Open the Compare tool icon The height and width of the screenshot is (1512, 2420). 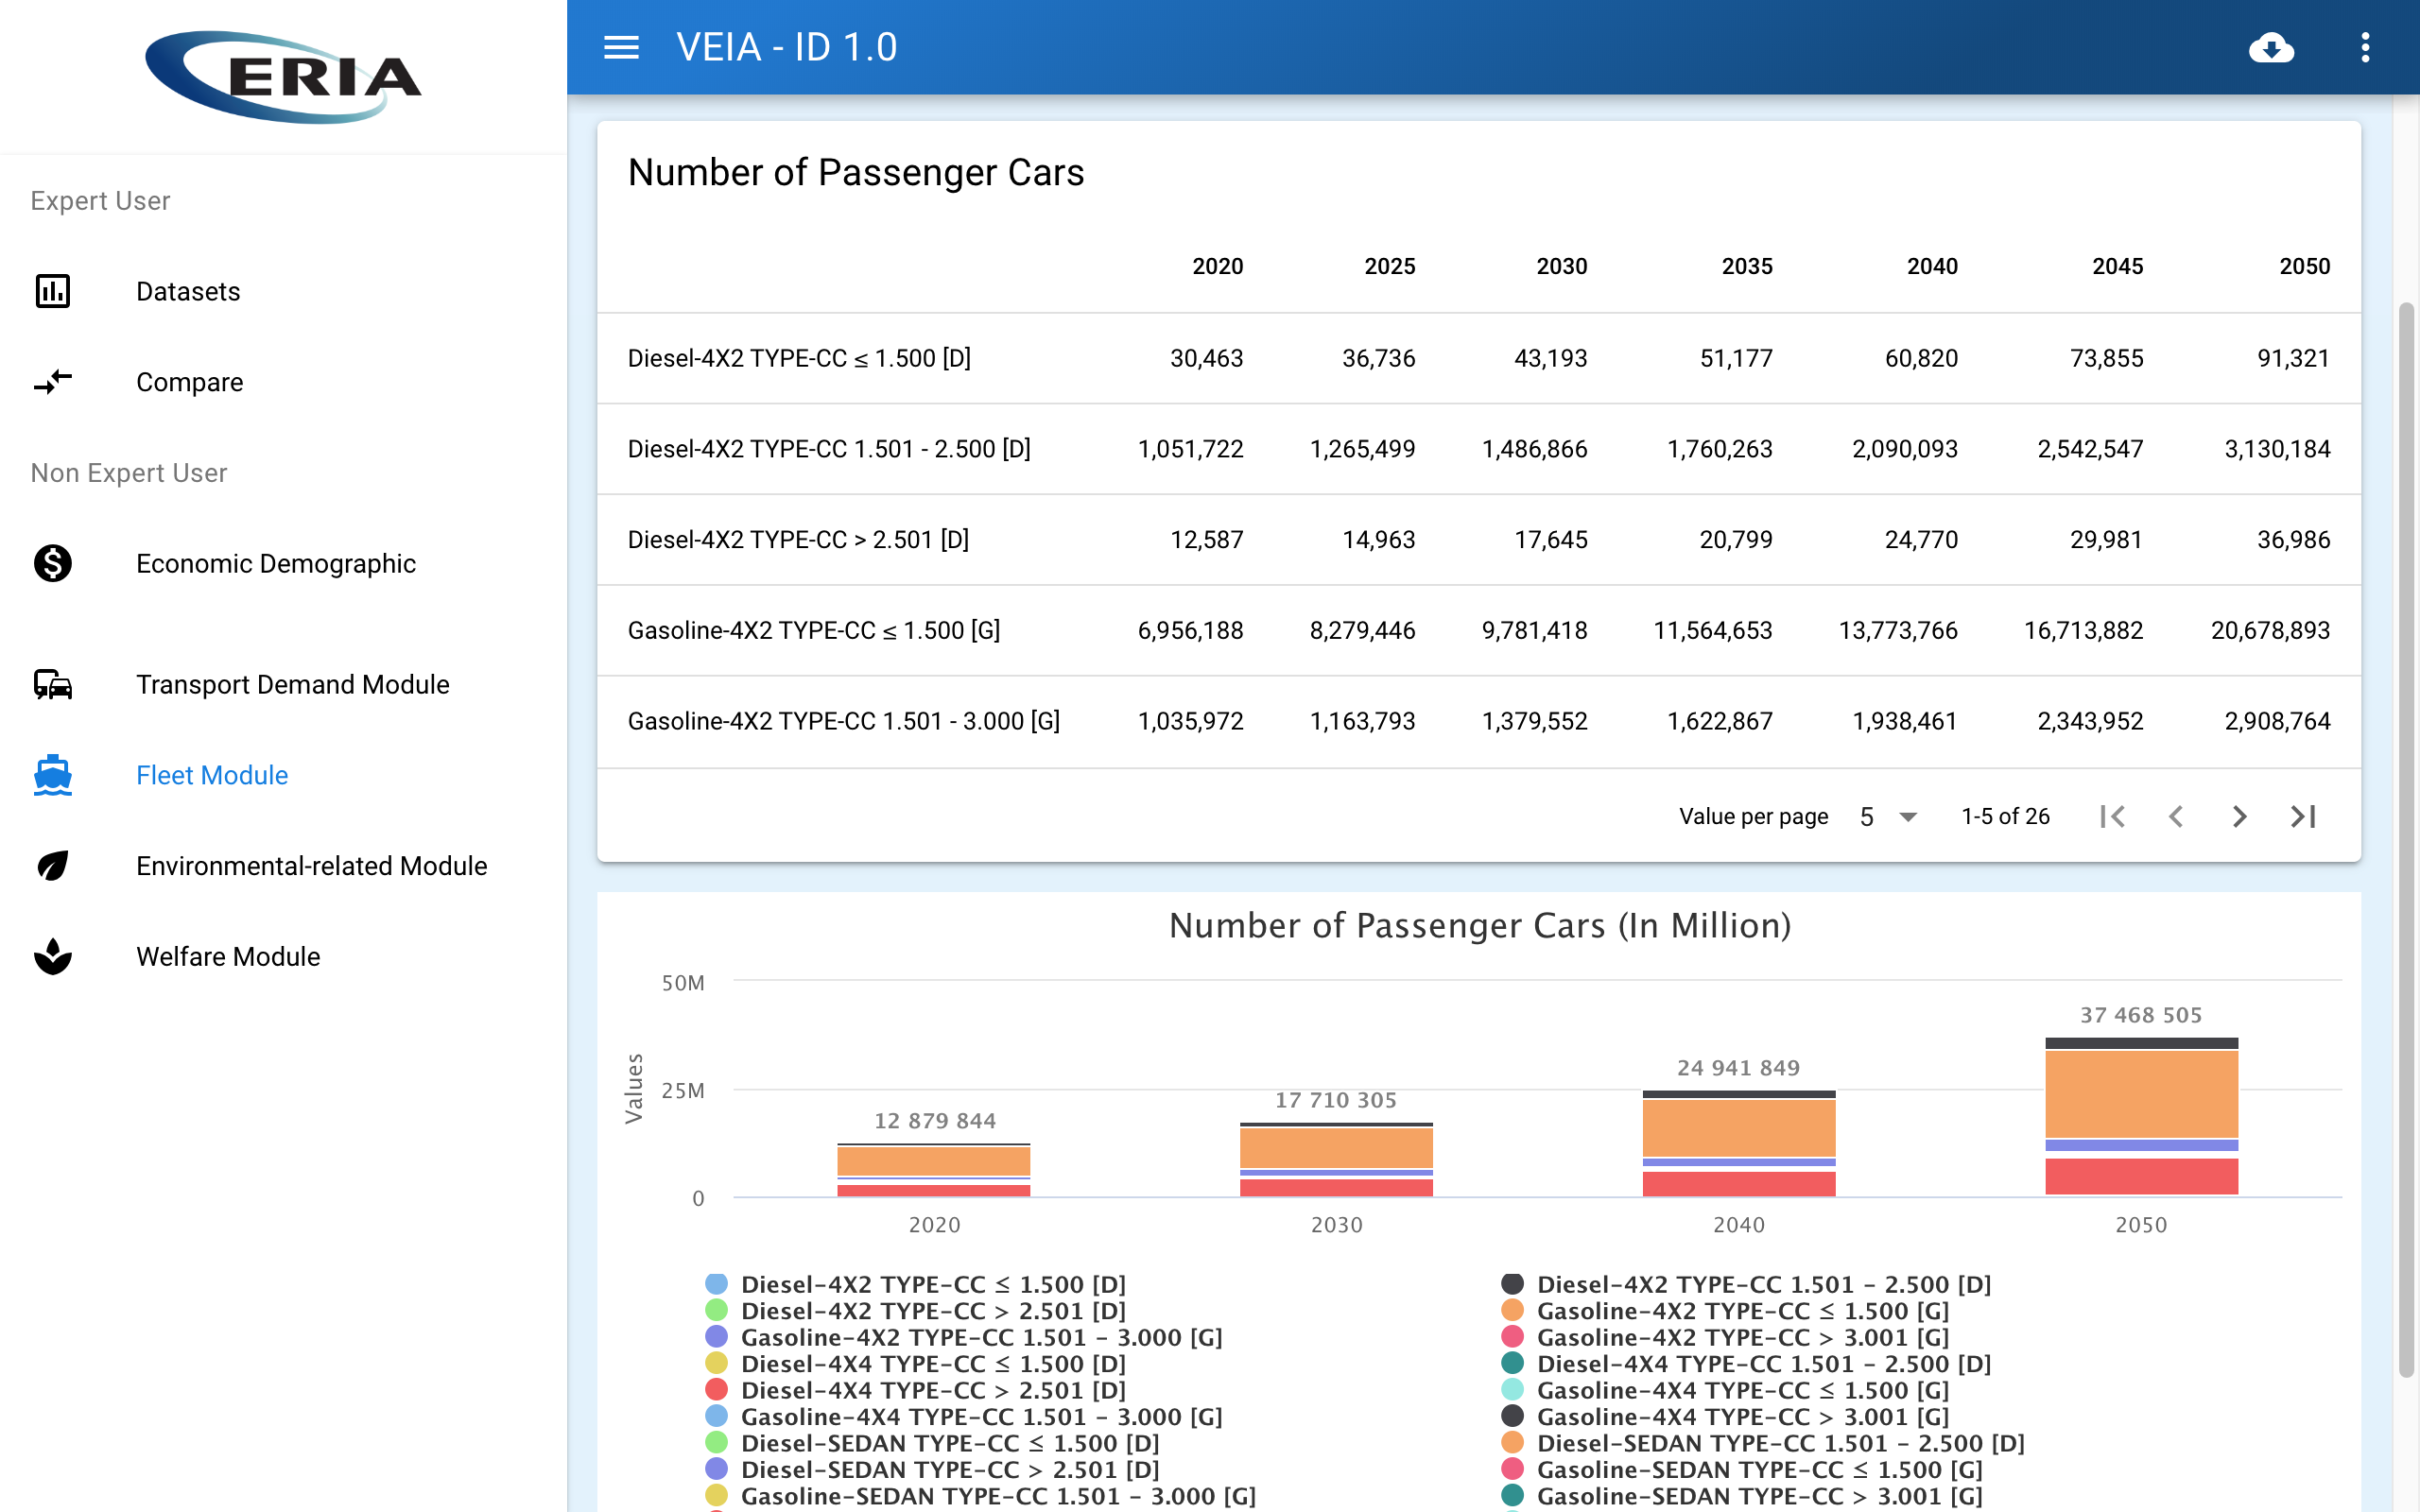[x=54, y=382]
